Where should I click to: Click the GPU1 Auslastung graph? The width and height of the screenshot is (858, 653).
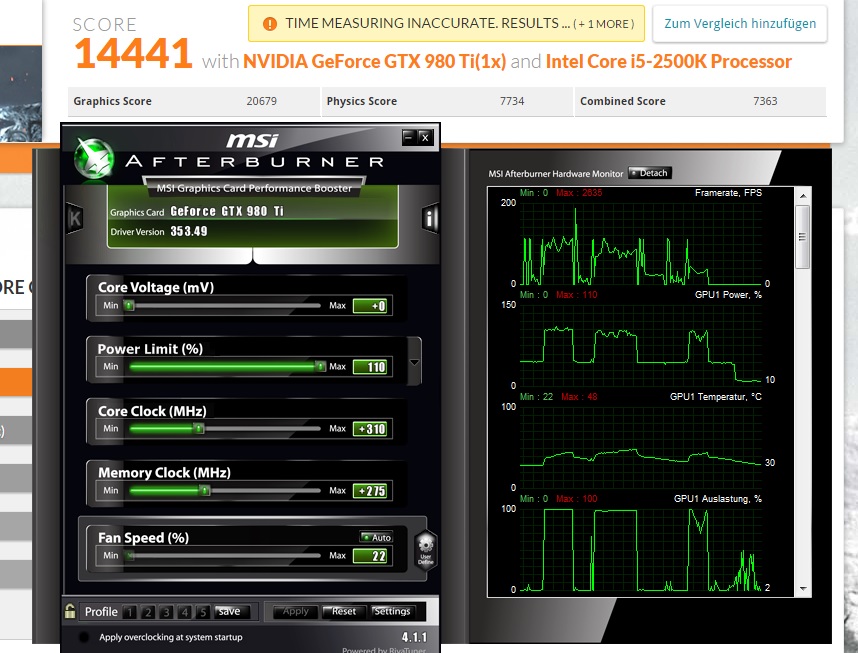[x=641, y=549]
